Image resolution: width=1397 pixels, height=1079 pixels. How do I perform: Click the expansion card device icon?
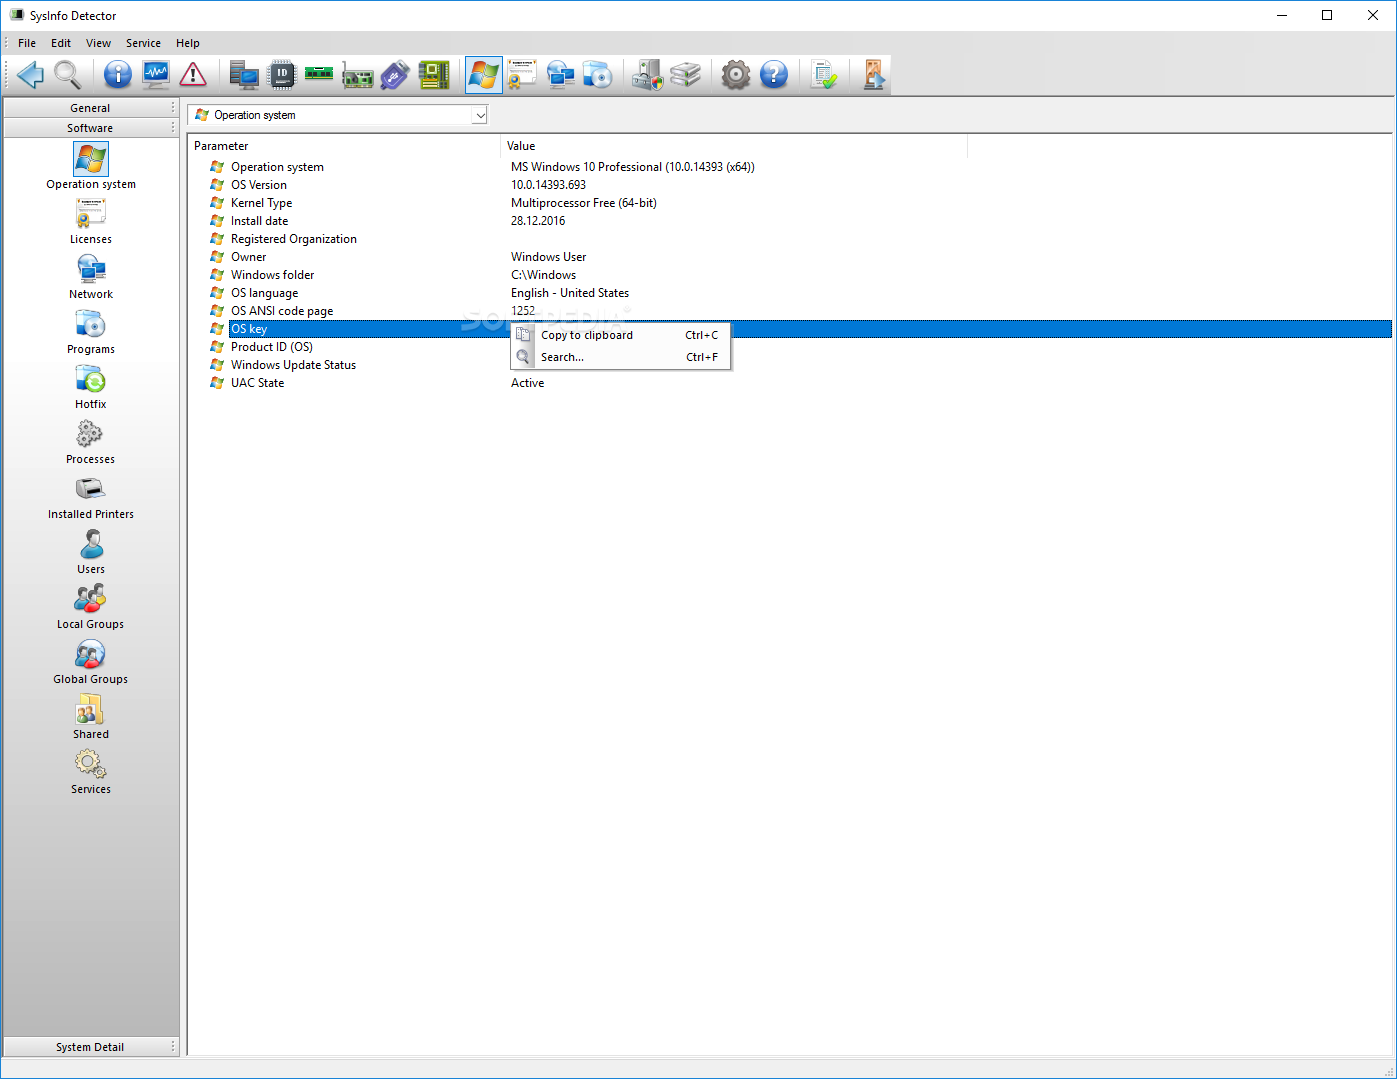pos(357,75)
